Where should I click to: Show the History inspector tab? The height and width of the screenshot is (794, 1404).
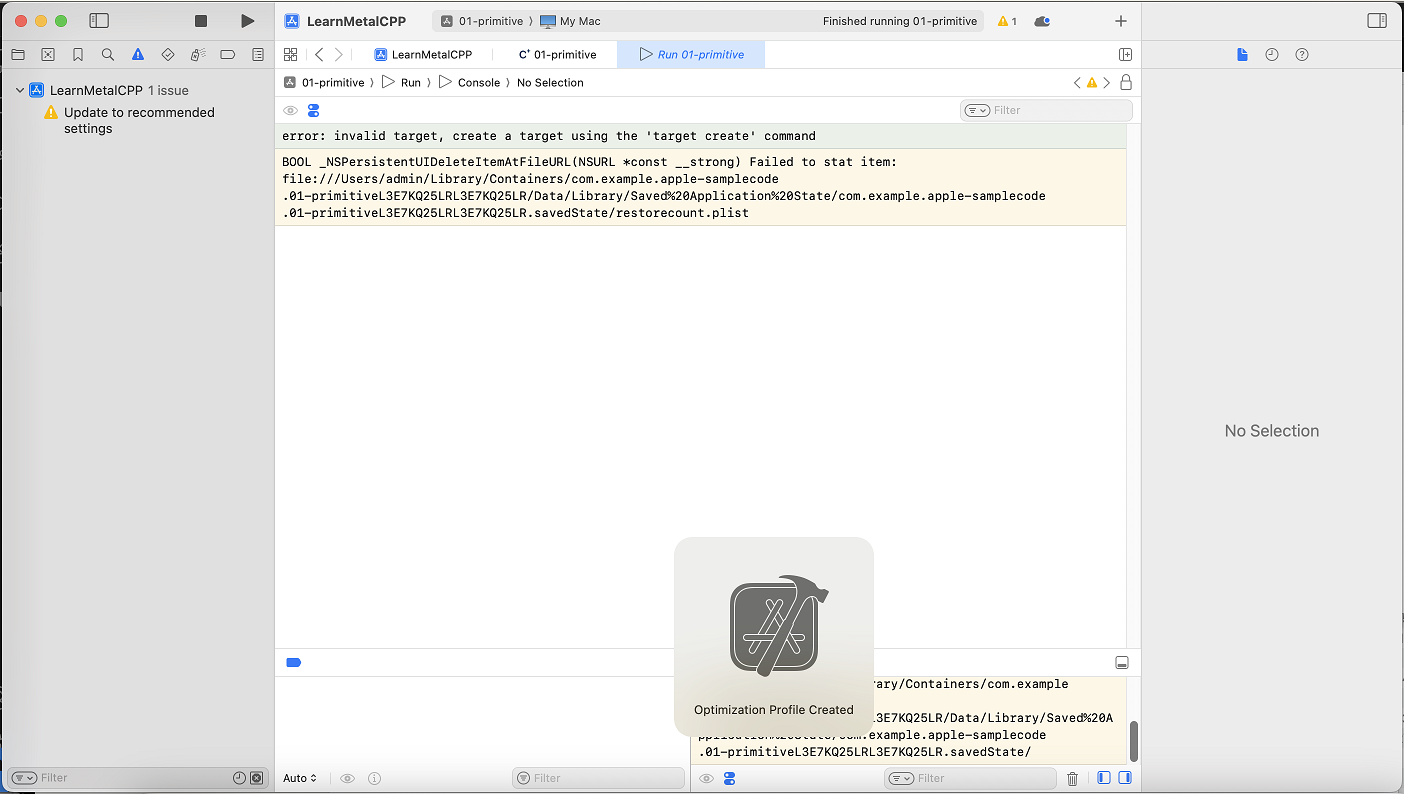(x=1272, y=55)
